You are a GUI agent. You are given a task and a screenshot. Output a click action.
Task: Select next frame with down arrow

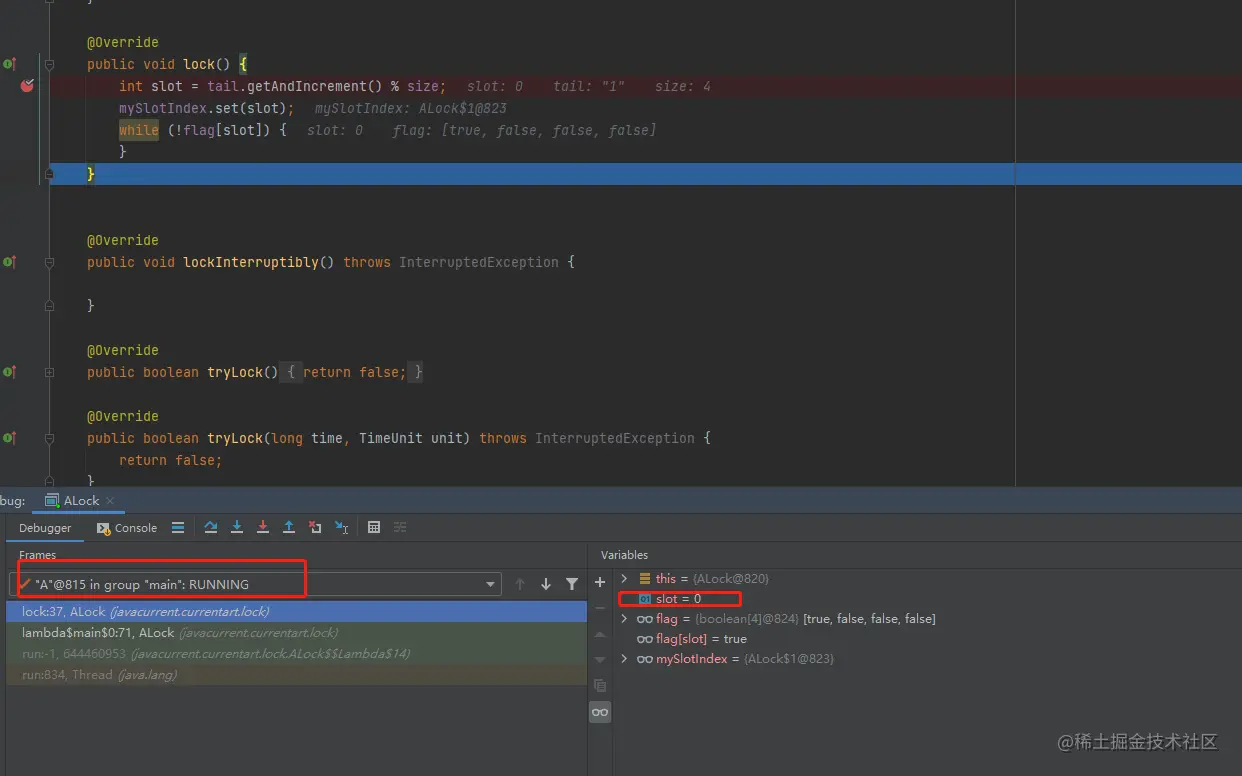click(546, 584)
